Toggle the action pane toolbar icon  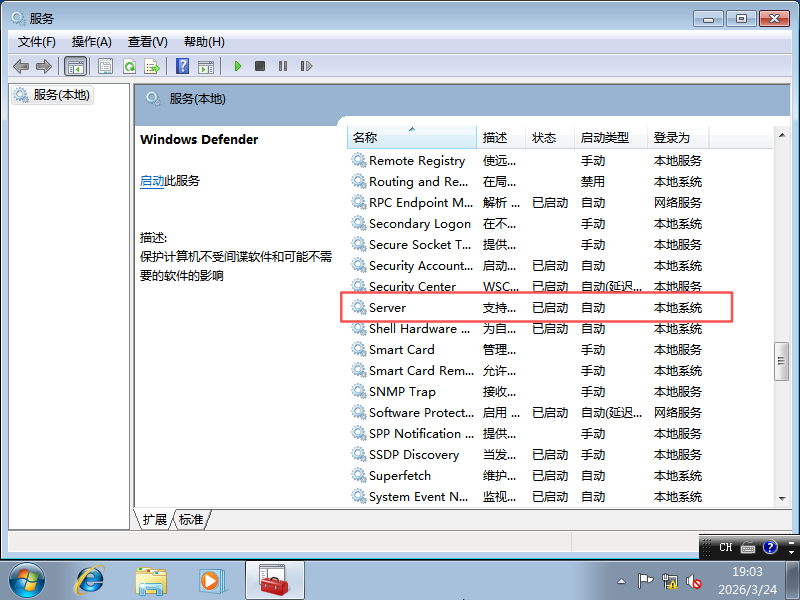pyautogui.click(x=206, y=66)
